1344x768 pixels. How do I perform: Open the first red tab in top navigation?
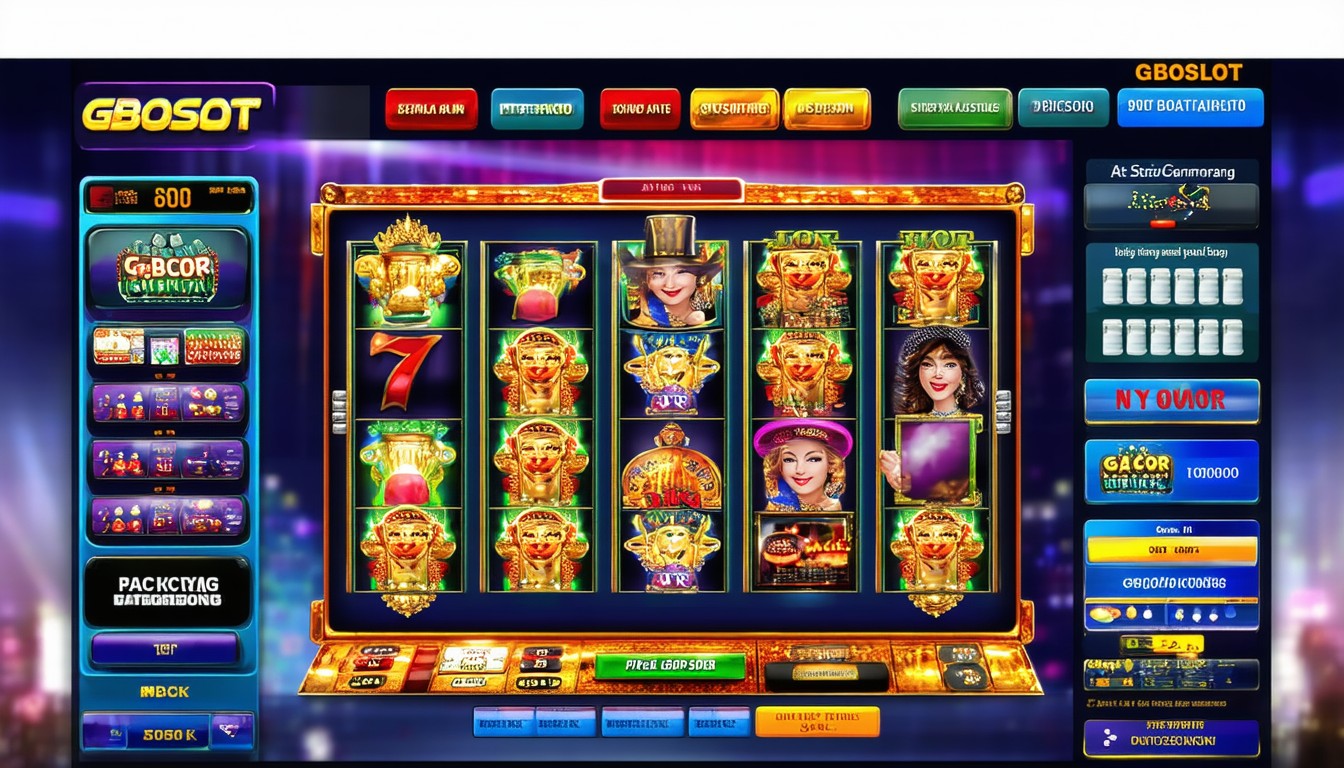click(x=431, y=109)
